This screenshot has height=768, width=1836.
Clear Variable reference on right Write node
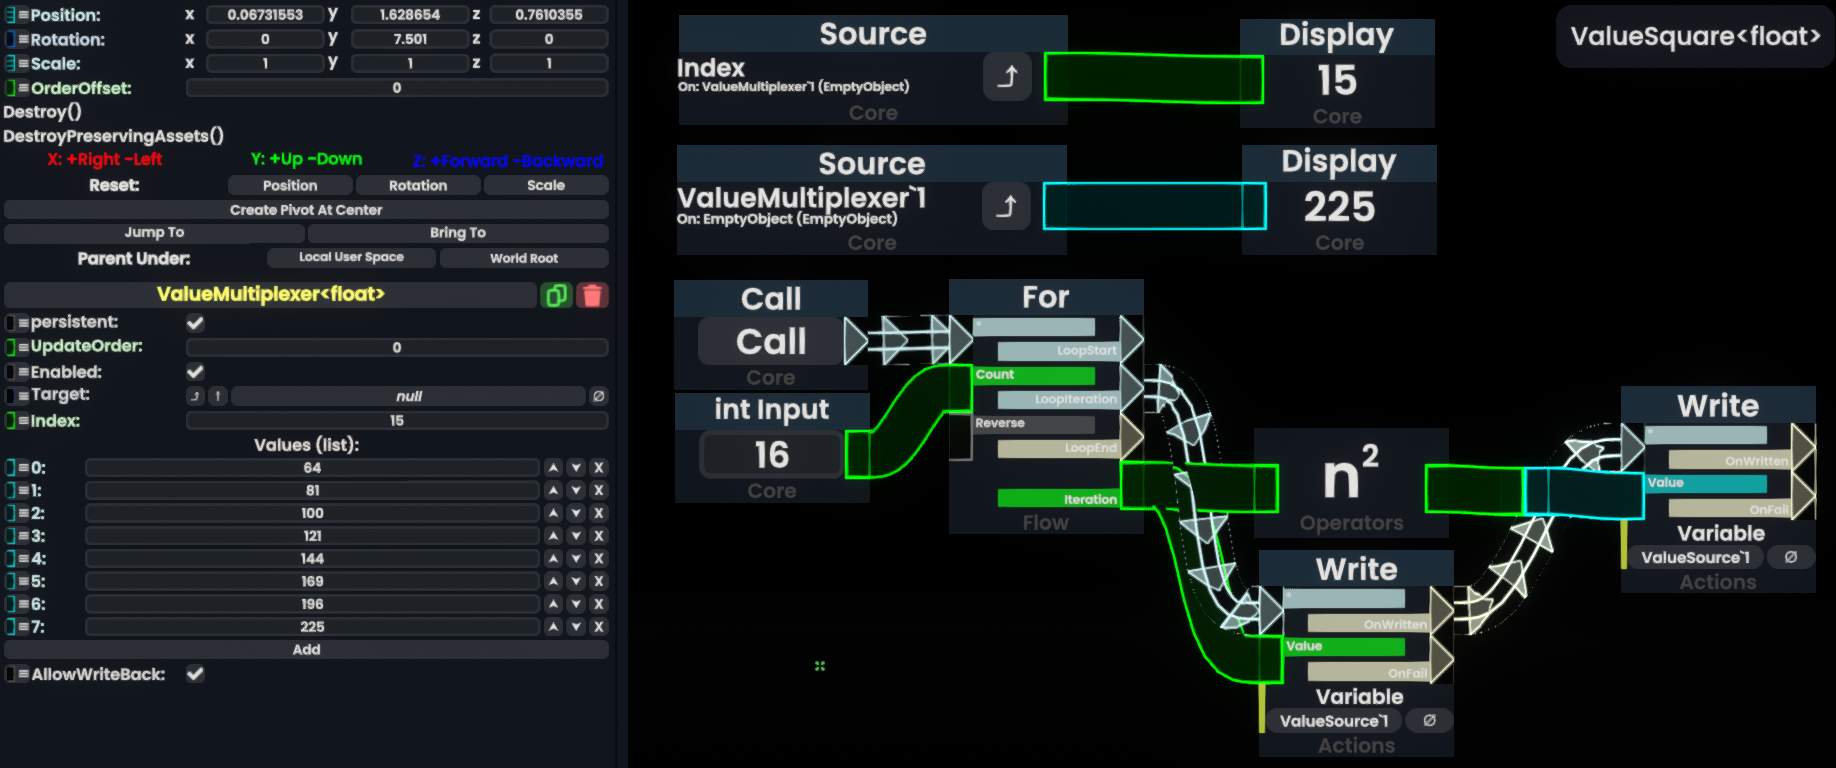(1791, 558)
